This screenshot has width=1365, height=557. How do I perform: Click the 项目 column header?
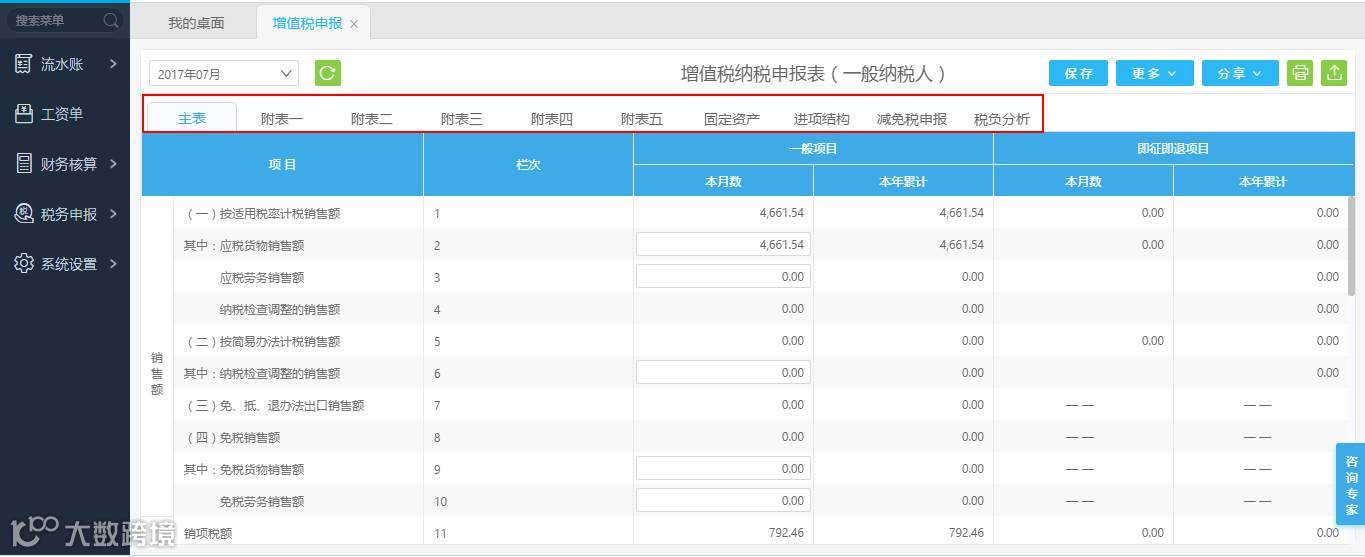(283, 164)
